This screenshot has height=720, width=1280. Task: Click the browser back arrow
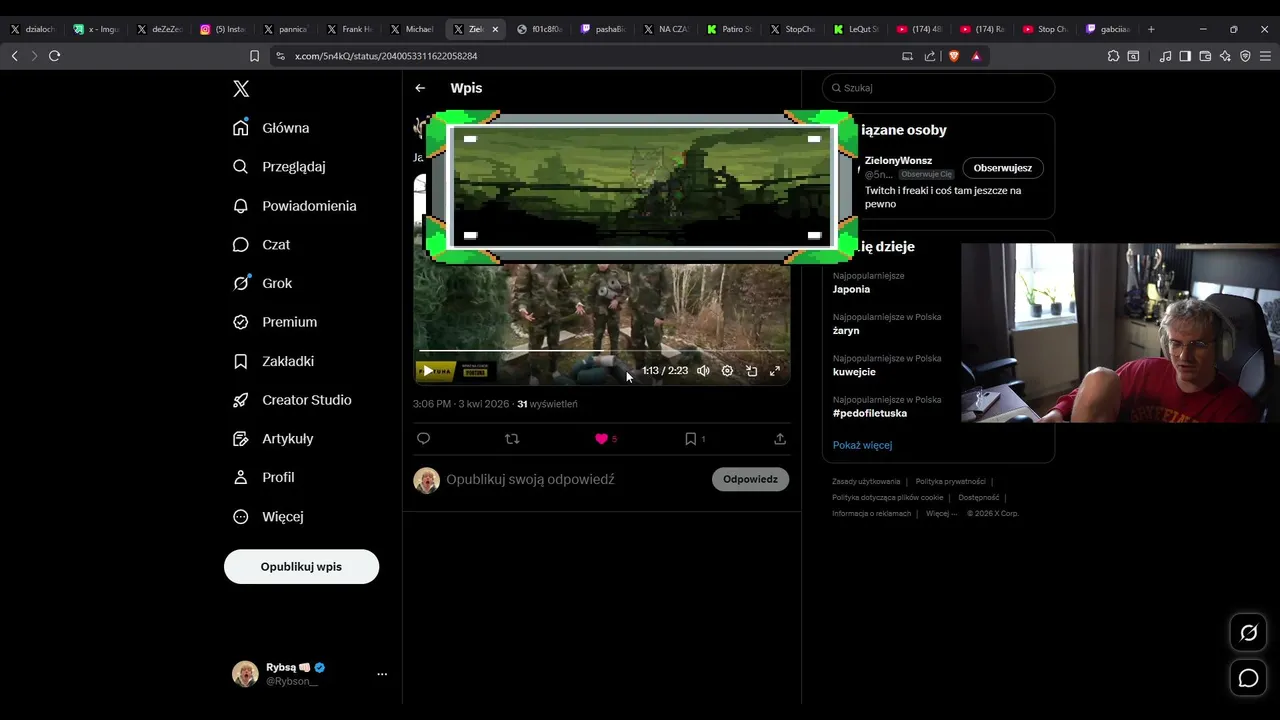coord(14,56)
